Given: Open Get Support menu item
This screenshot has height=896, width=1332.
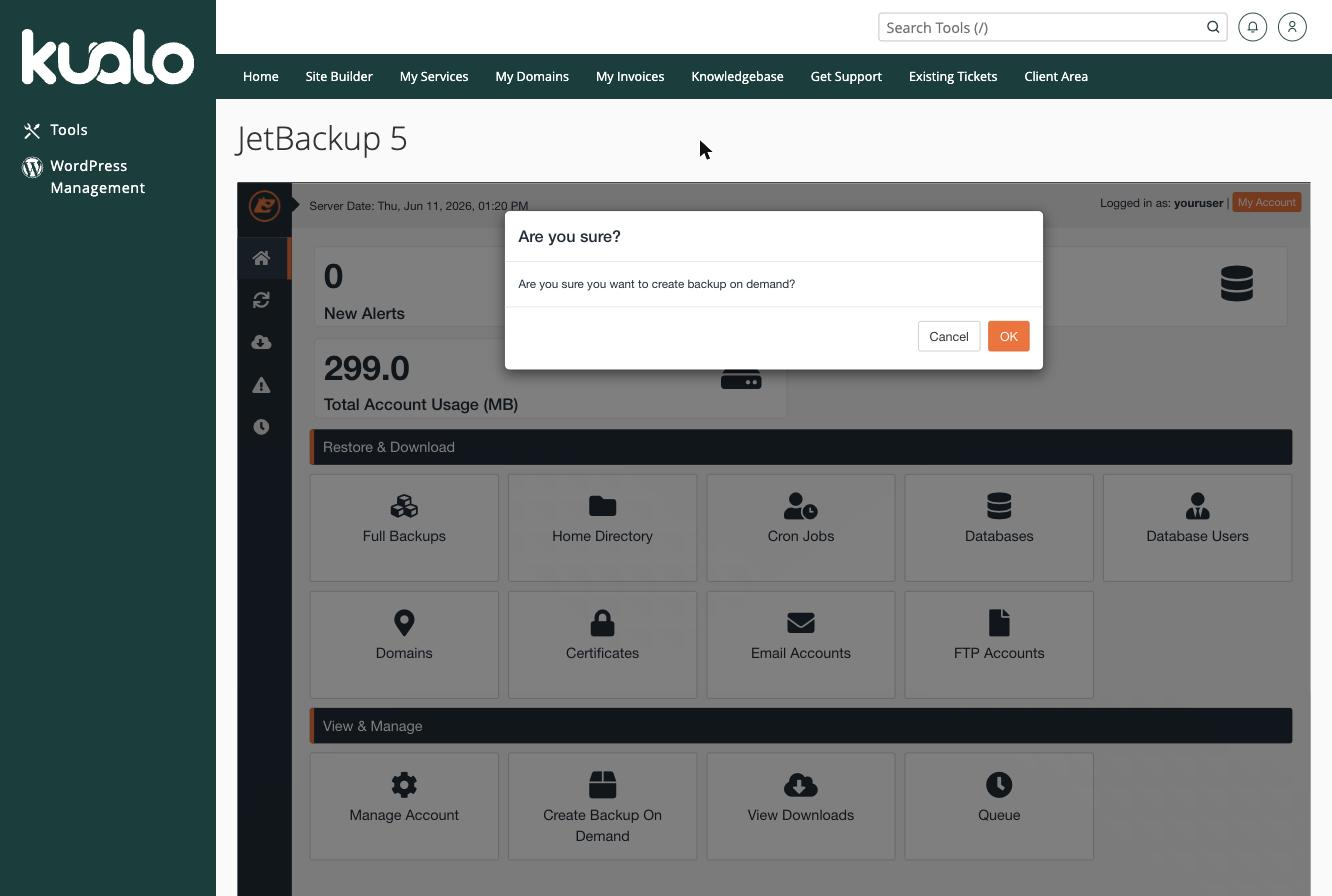Looking at the screenshot, I should click(846, 76).
